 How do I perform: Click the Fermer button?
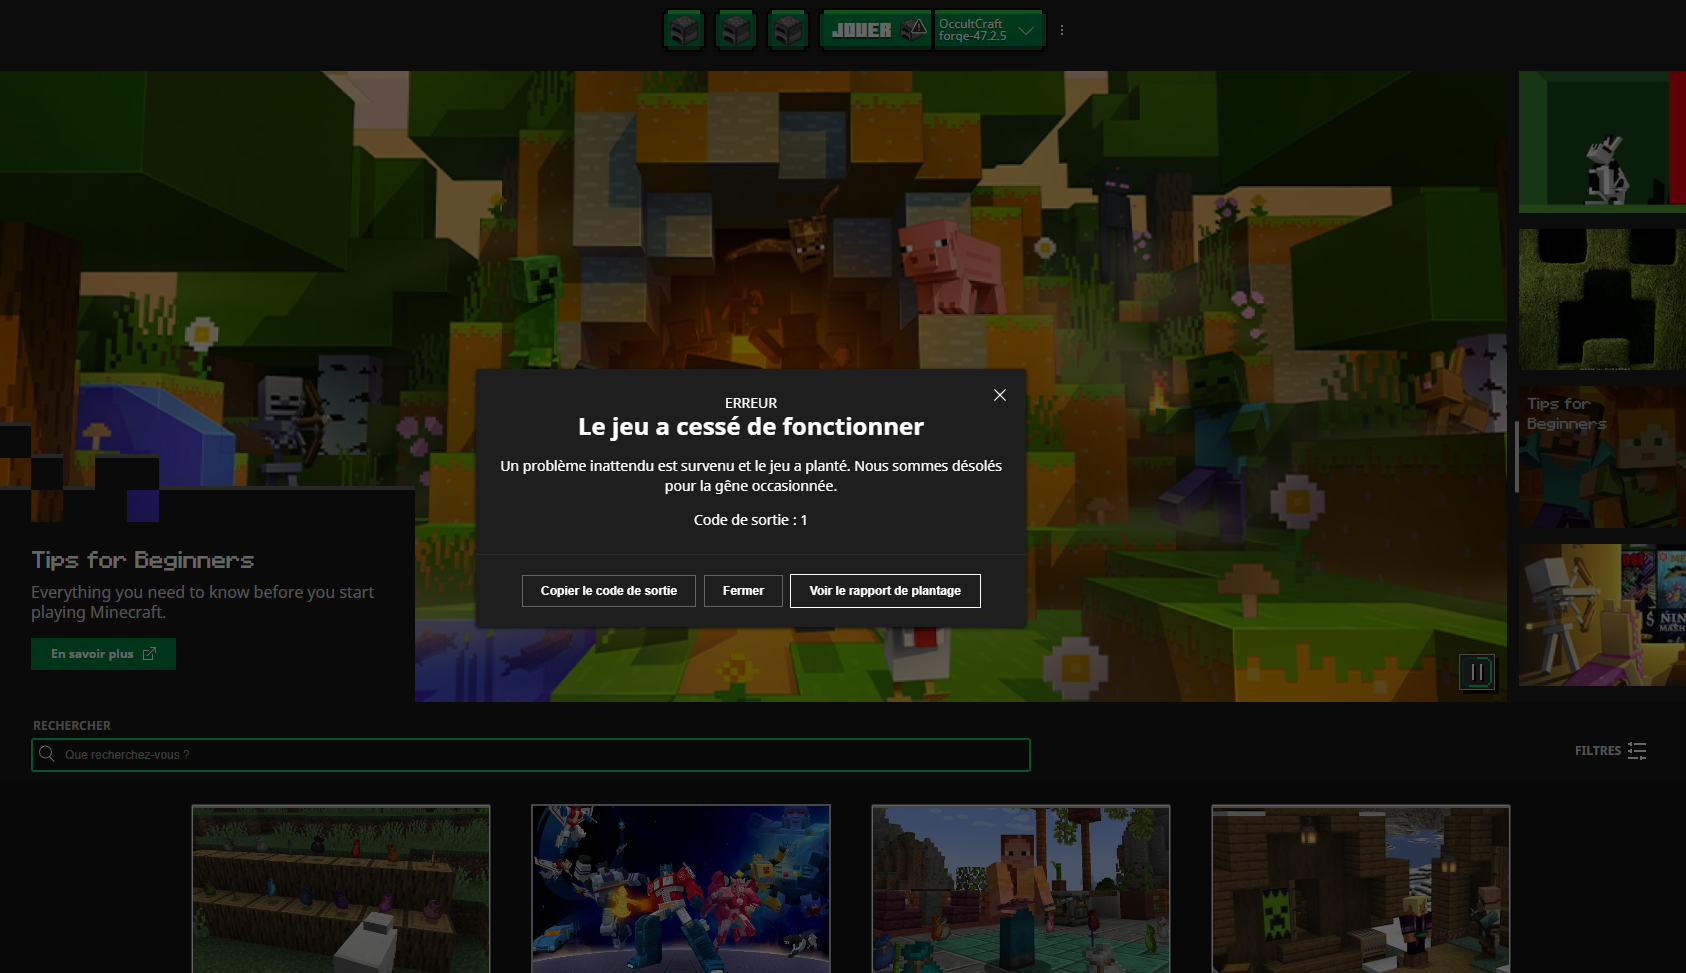[743, 591]
